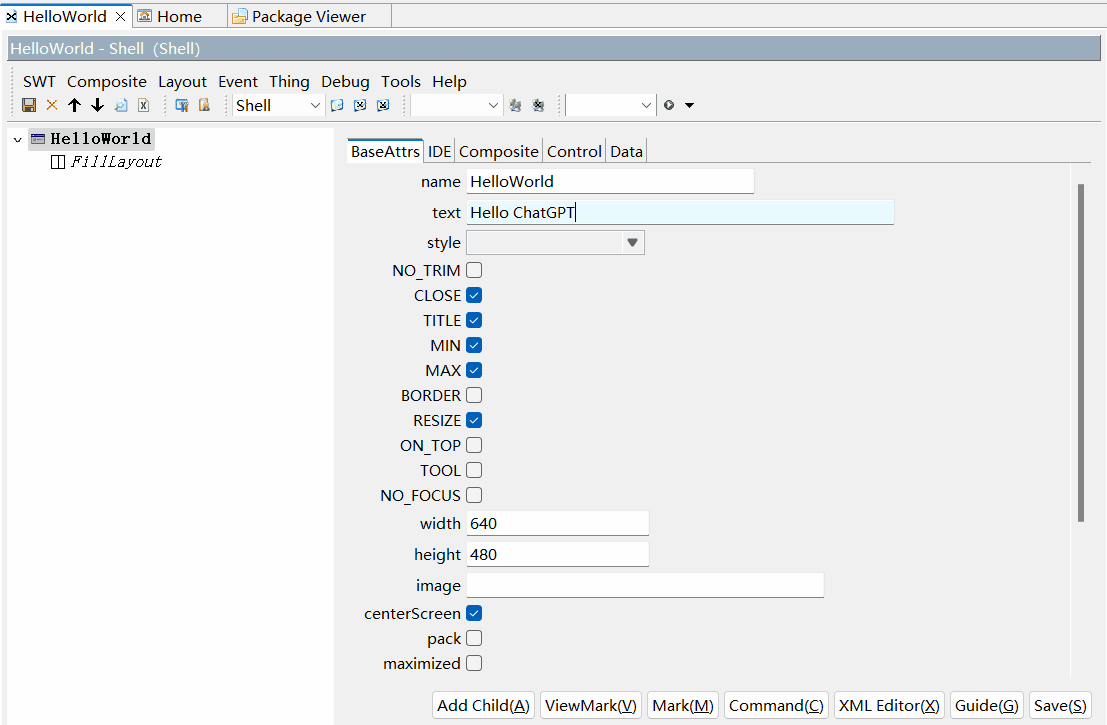Click the move up arrow icon

click(74, 105)
